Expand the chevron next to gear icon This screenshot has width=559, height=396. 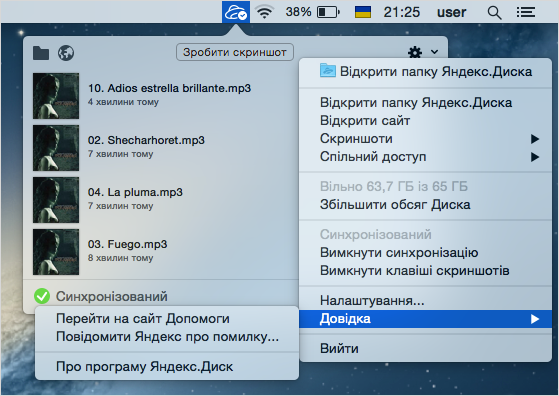434,52
